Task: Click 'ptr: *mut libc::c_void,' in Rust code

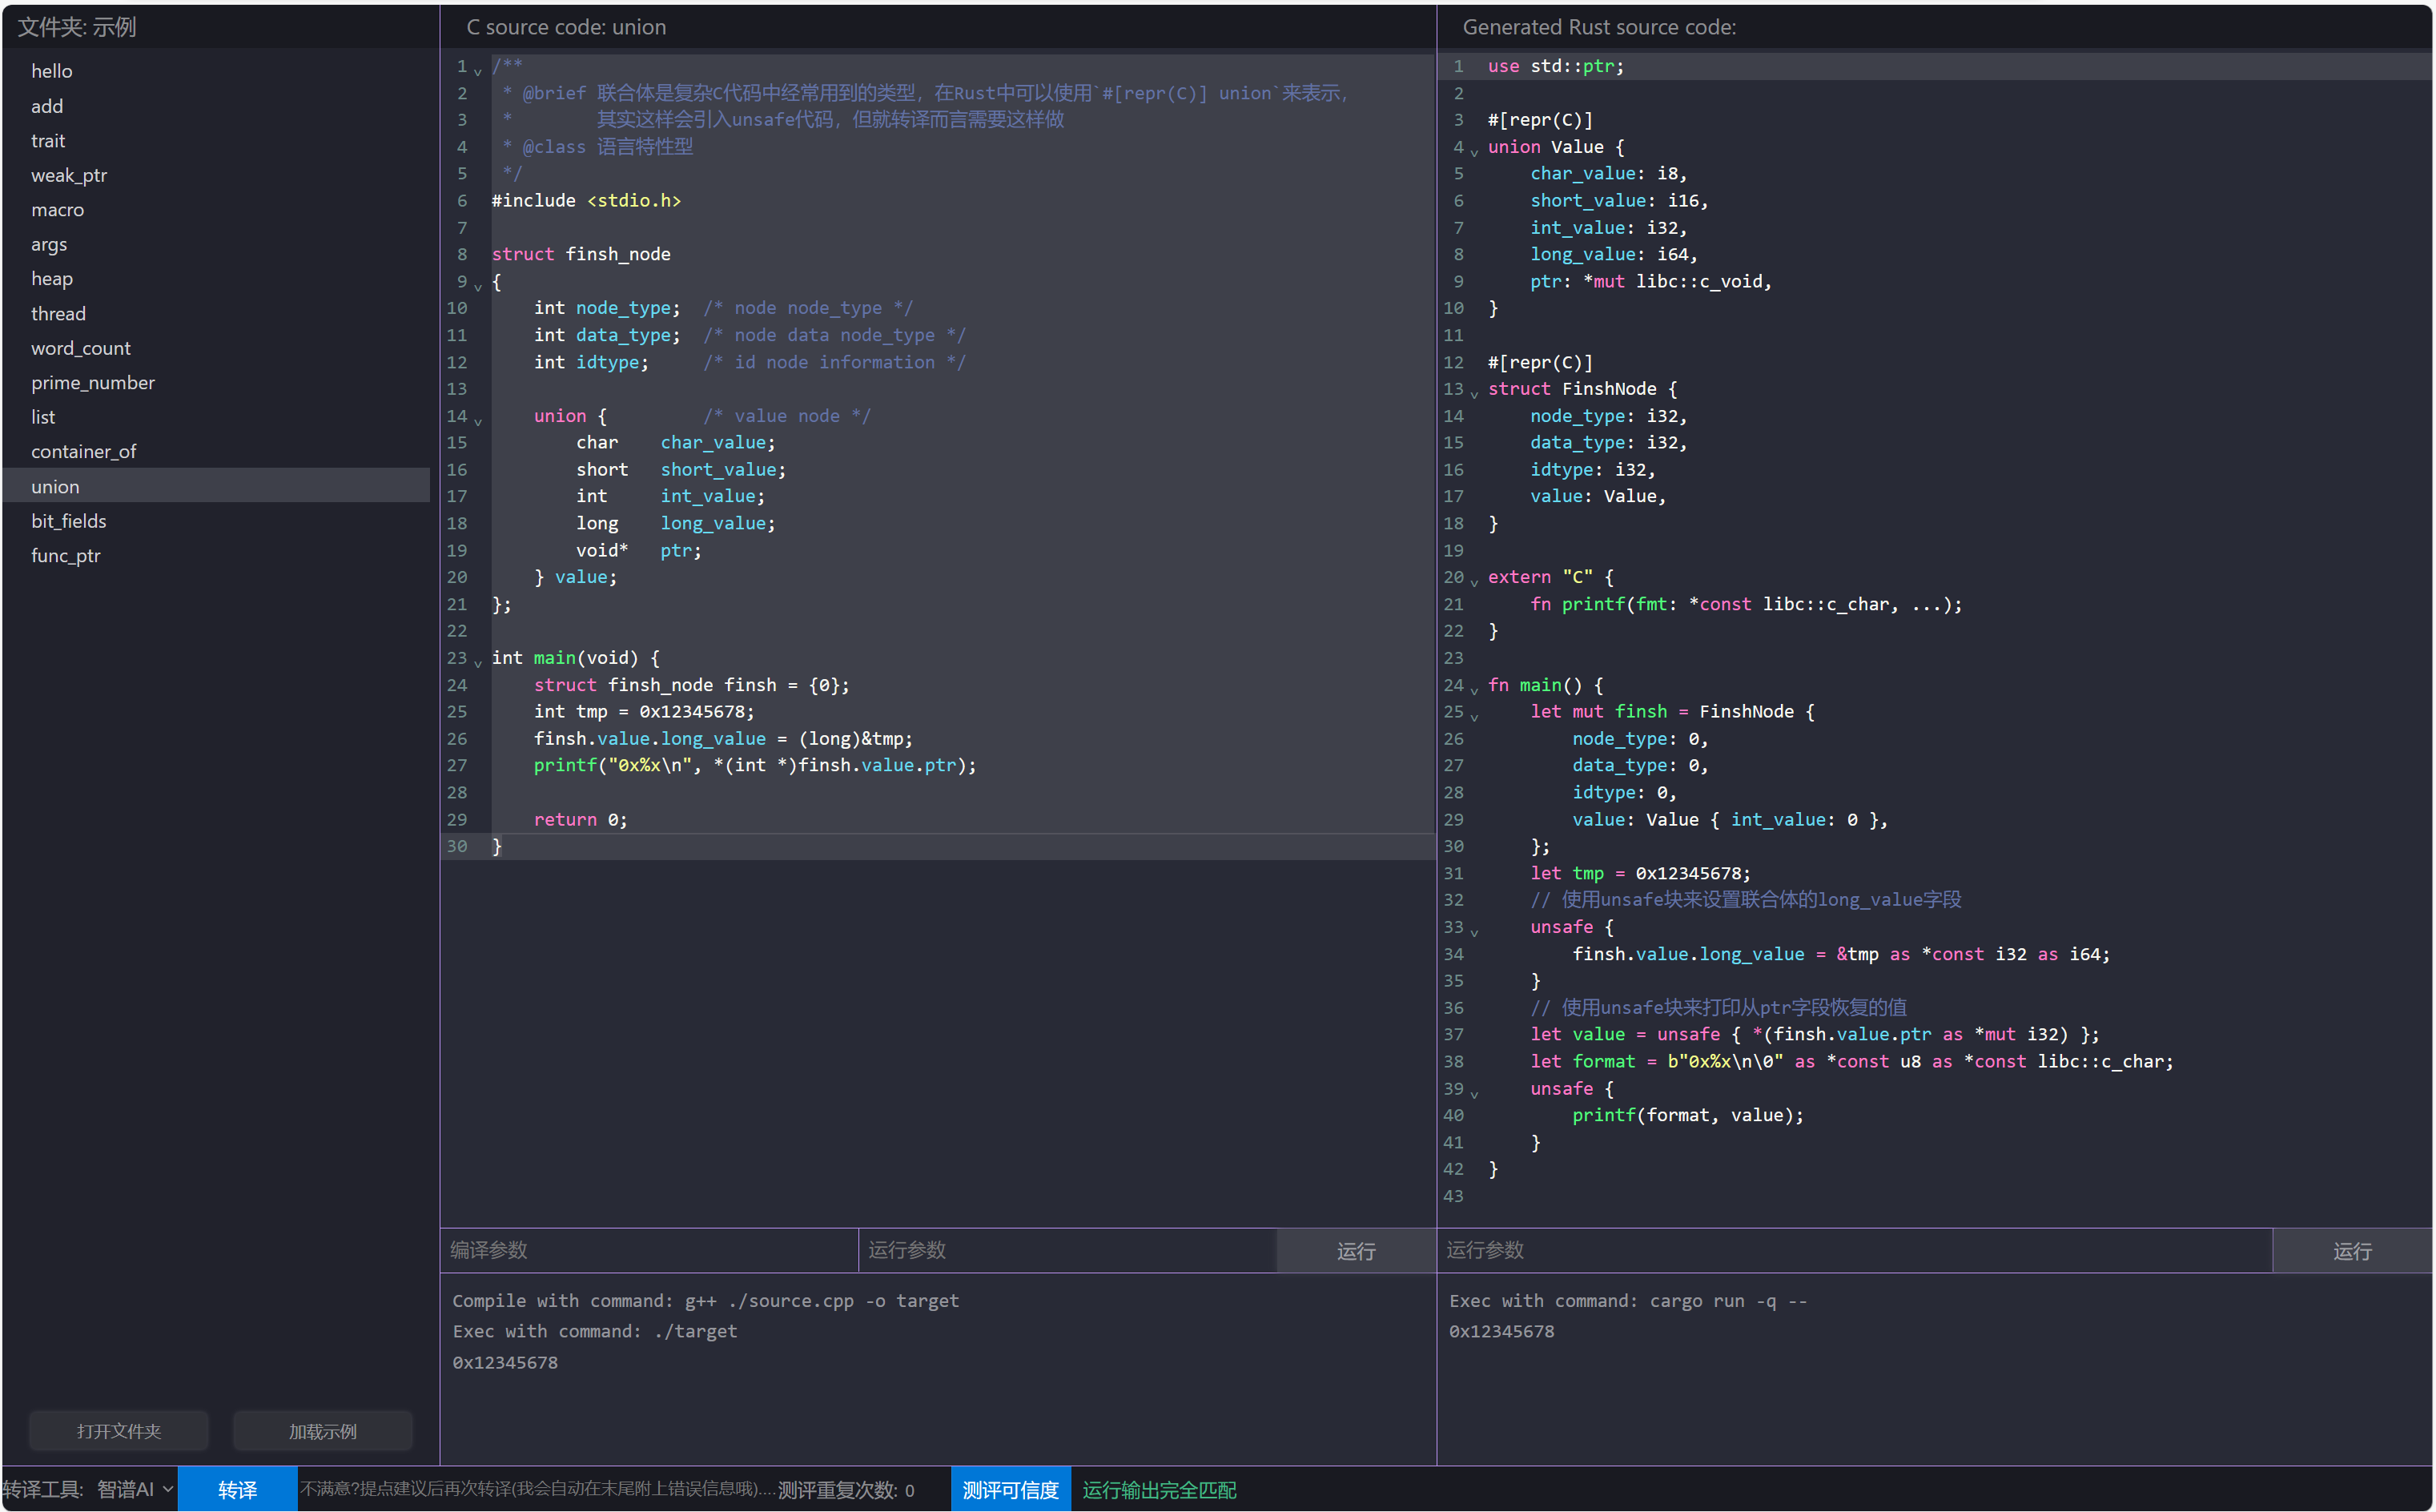Action: tap(1651, 281)
